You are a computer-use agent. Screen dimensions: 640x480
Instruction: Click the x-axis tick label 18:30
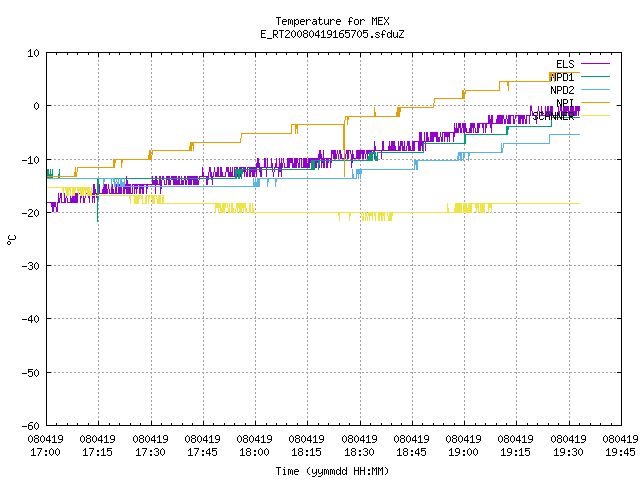tap(359, 452)
